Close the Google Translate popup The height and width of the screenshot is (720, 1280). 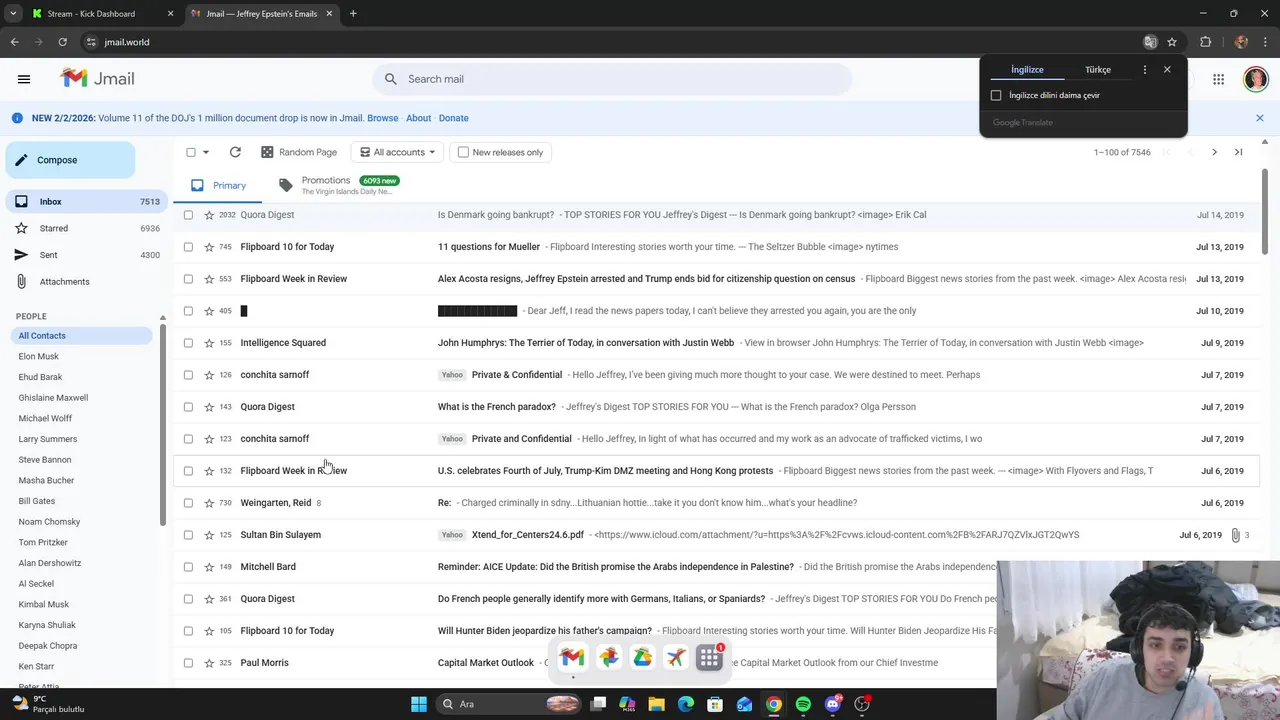click(x=1167, y=70)
